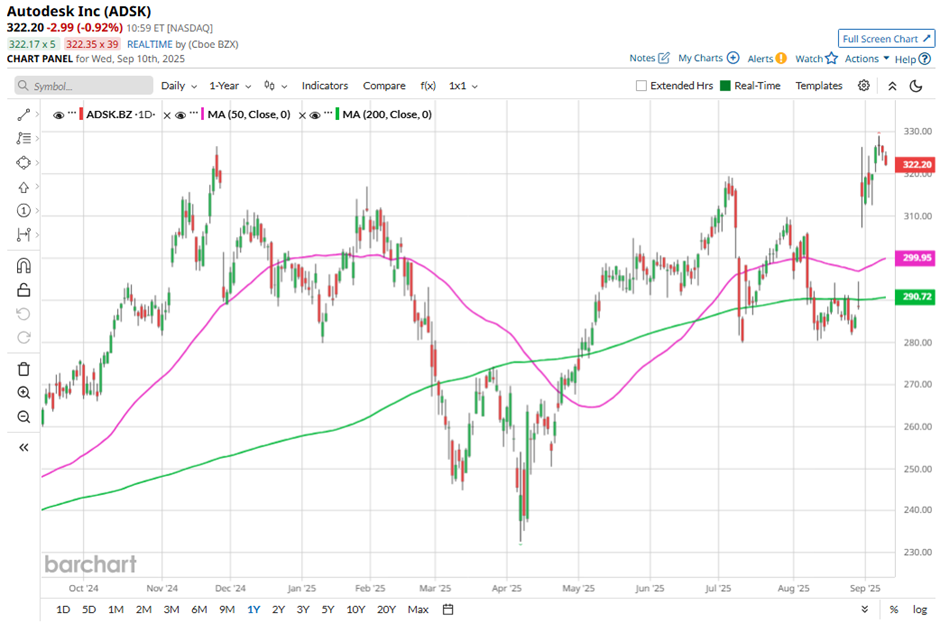940x623 pixels.
Task: Open MA 200 indicator options menu
Action: tap(329, 112)
